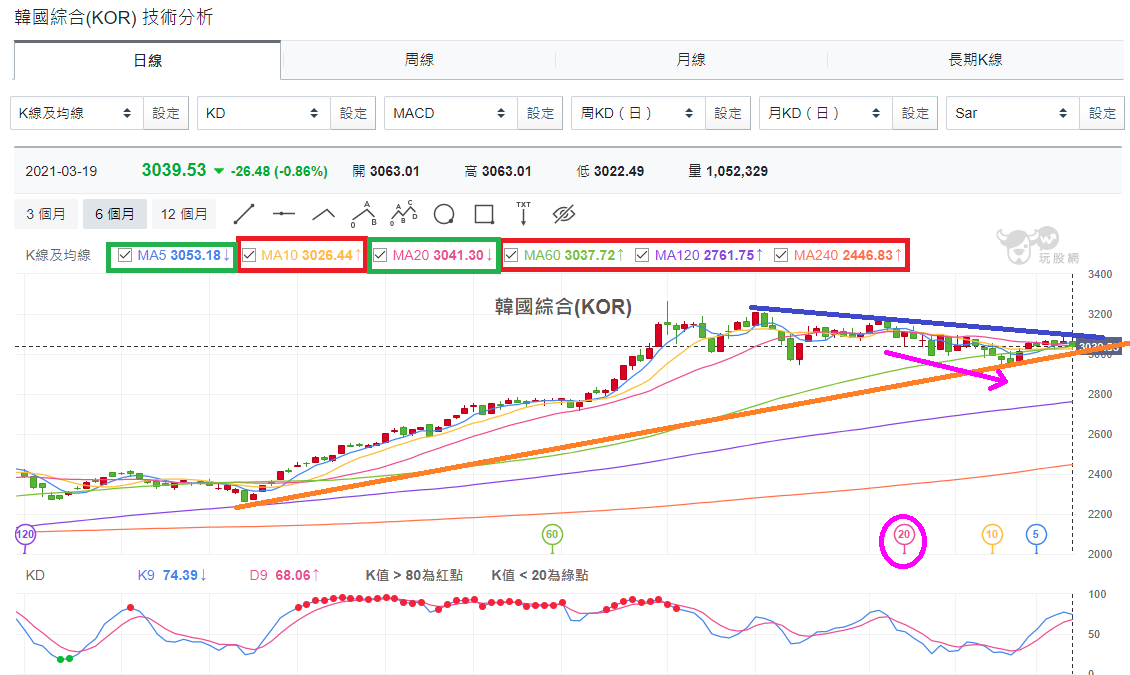Open the KD indicator dropdown
This screenshot has height=675, width=1130.
[264, 113]
